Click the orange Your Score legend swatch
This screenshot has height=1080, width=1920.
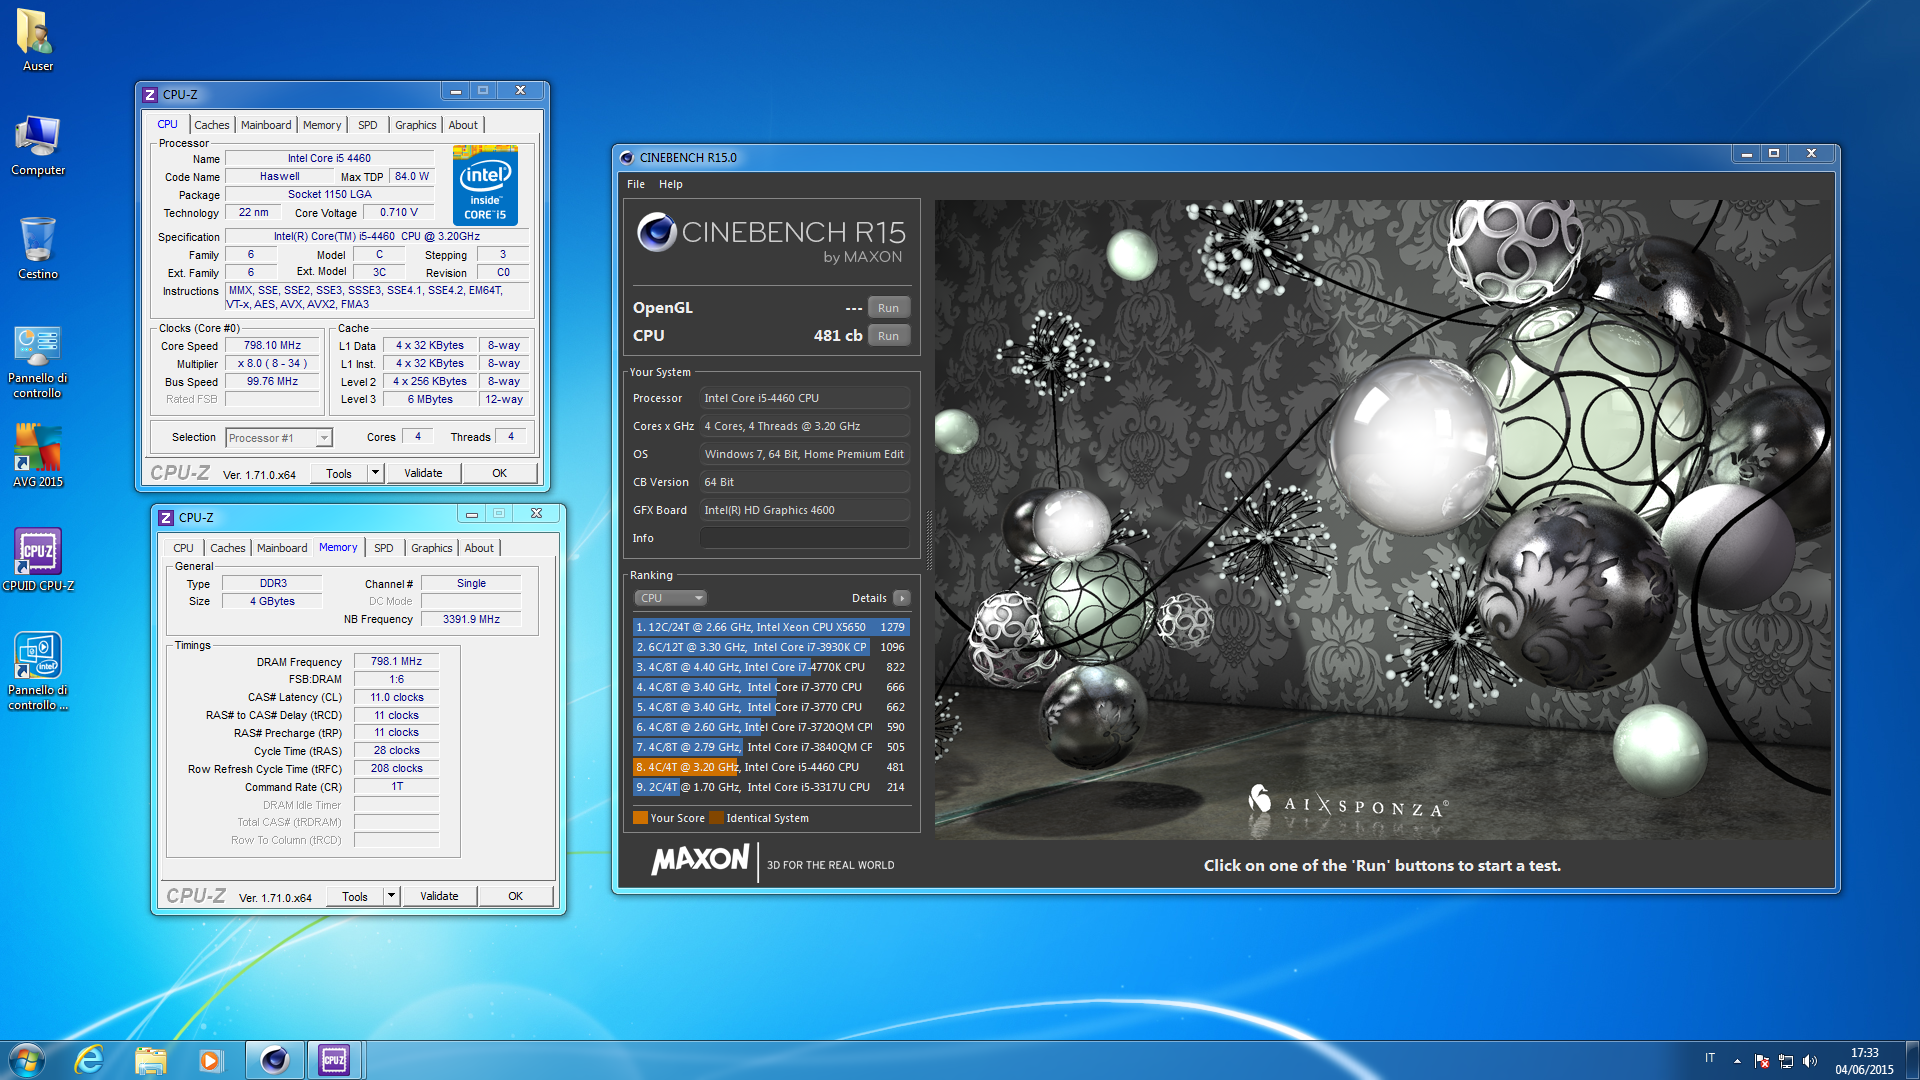[x=640, y=818]
